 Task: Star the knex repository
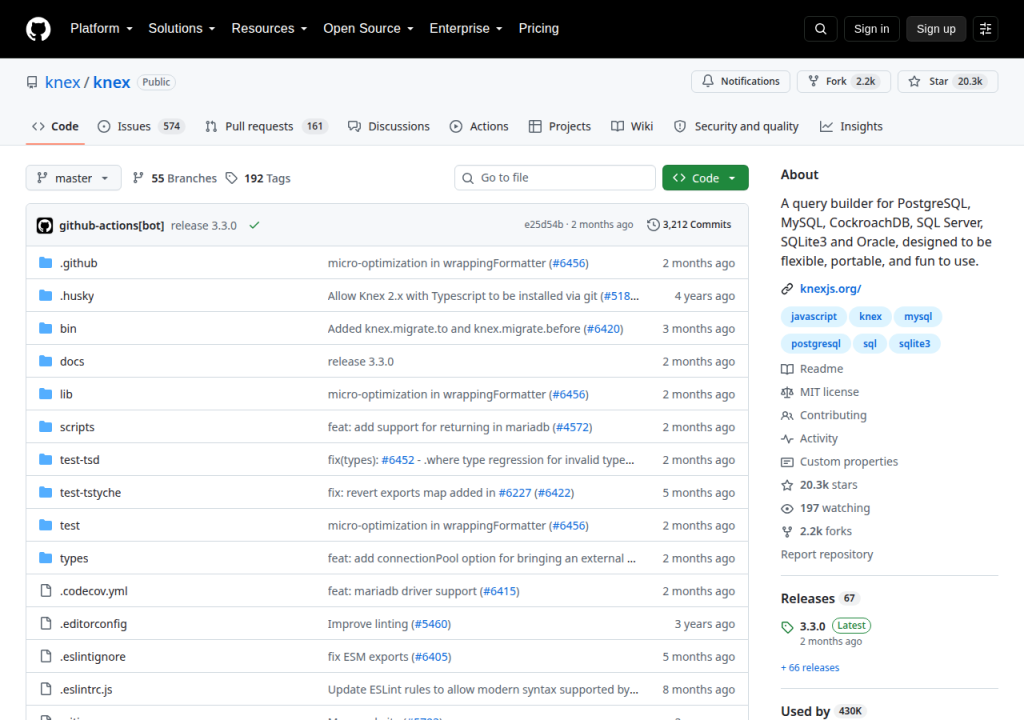pos(948,81)
